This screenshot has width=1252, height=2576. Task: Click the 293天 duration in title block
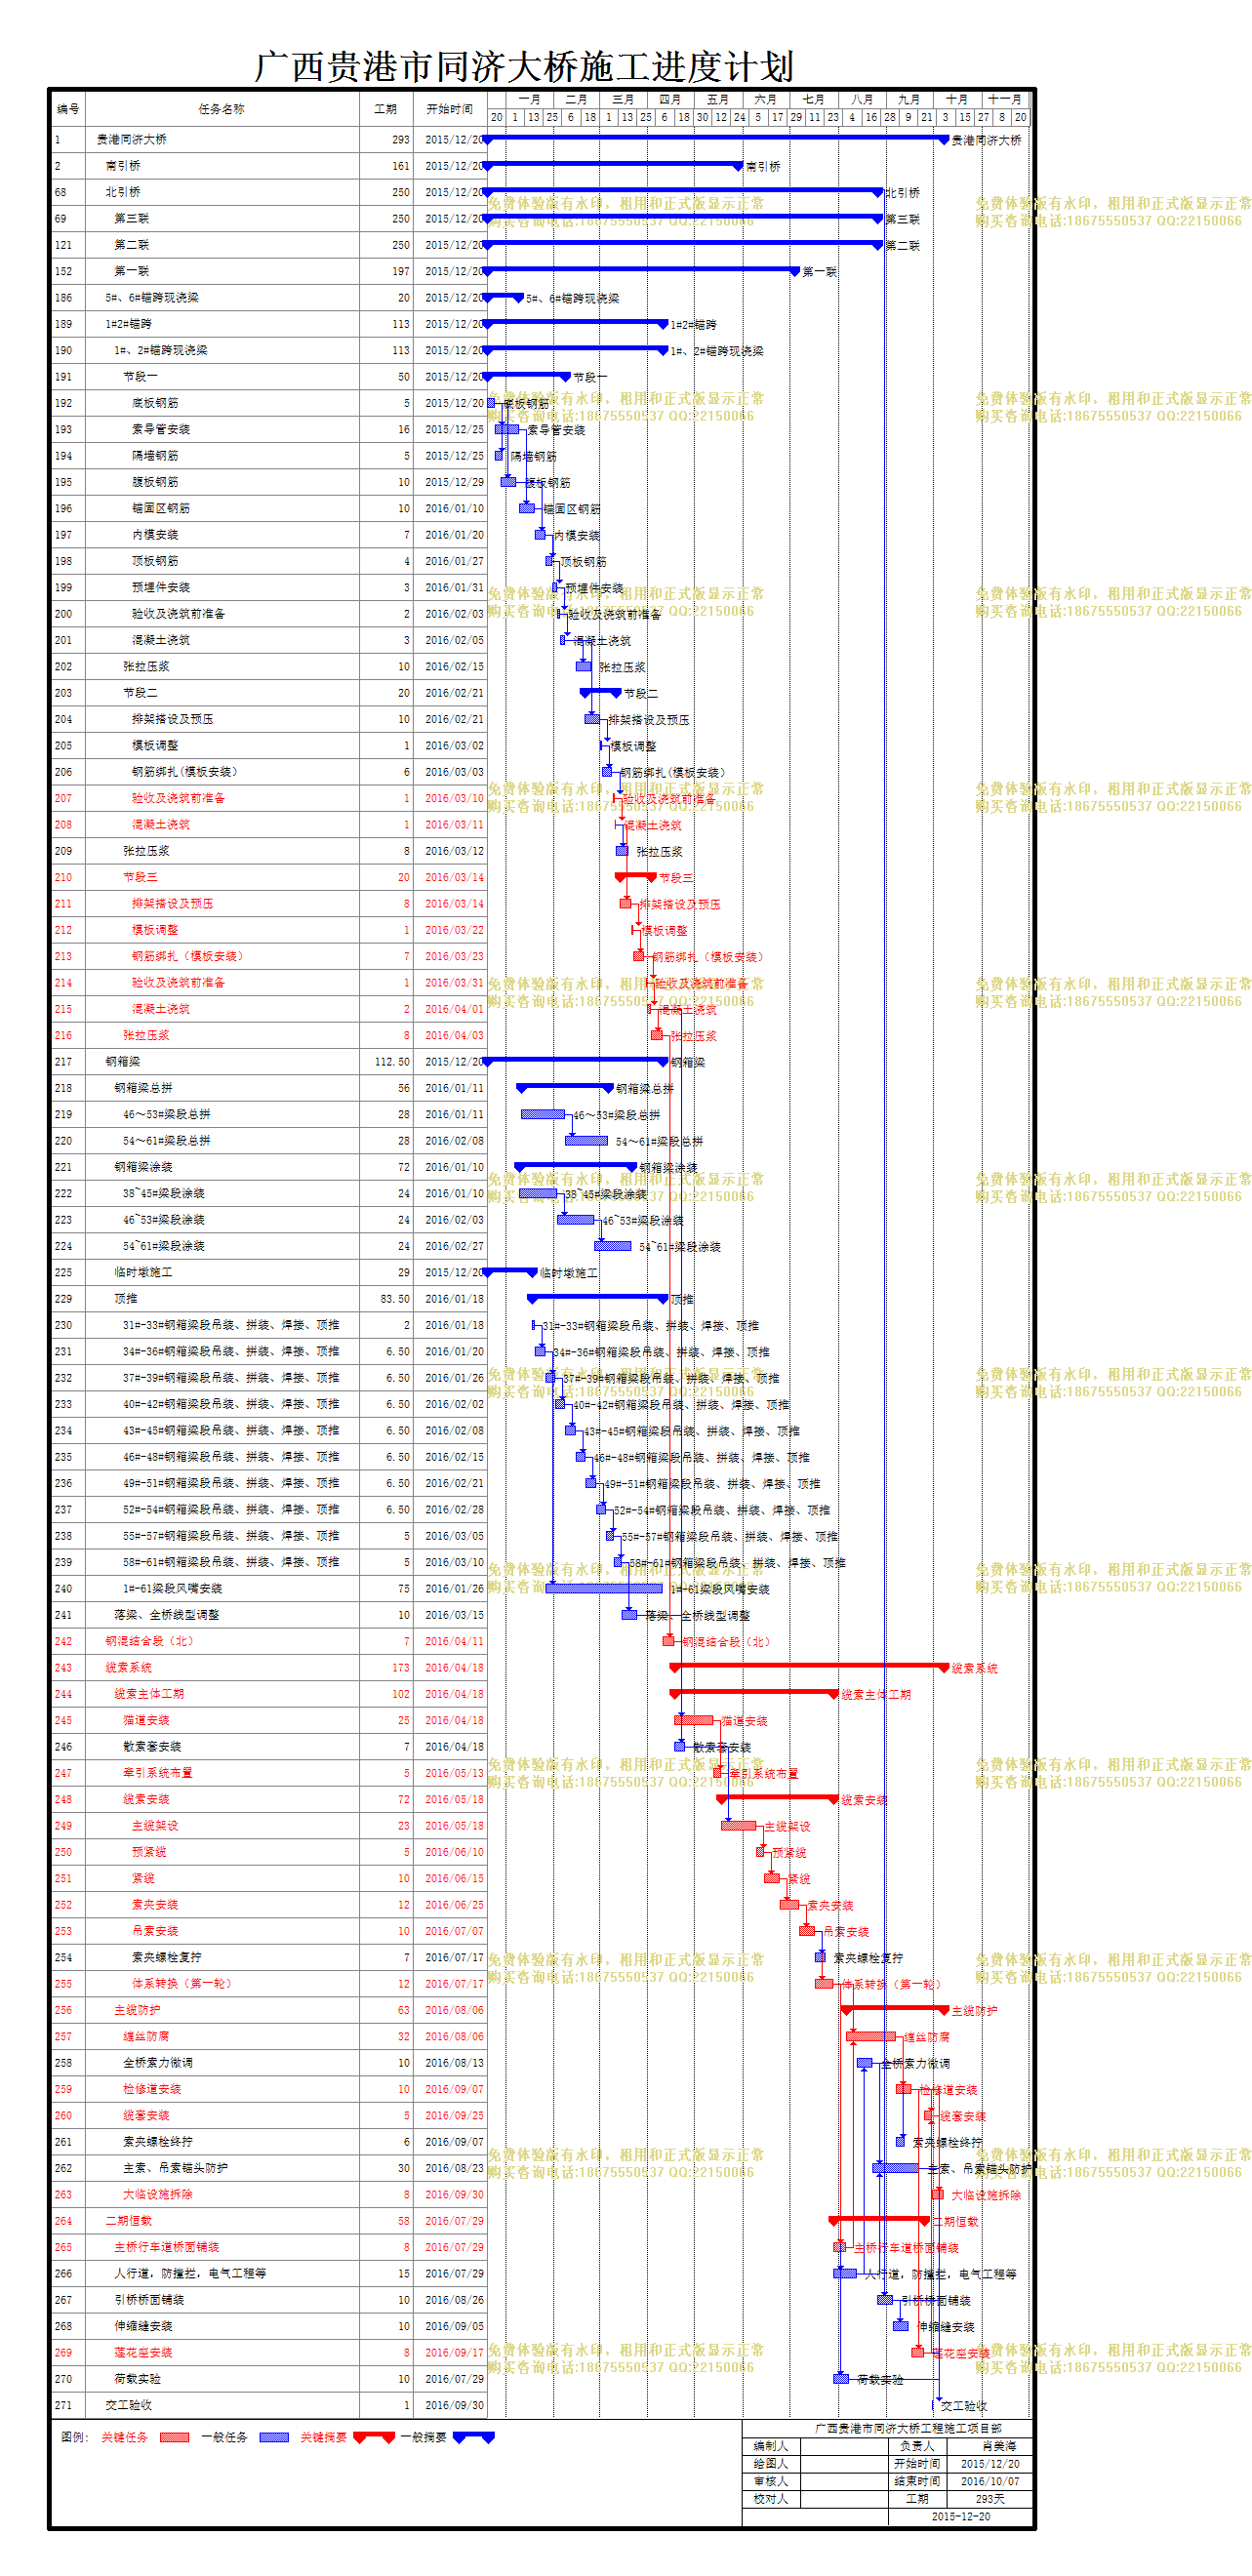990,2498
